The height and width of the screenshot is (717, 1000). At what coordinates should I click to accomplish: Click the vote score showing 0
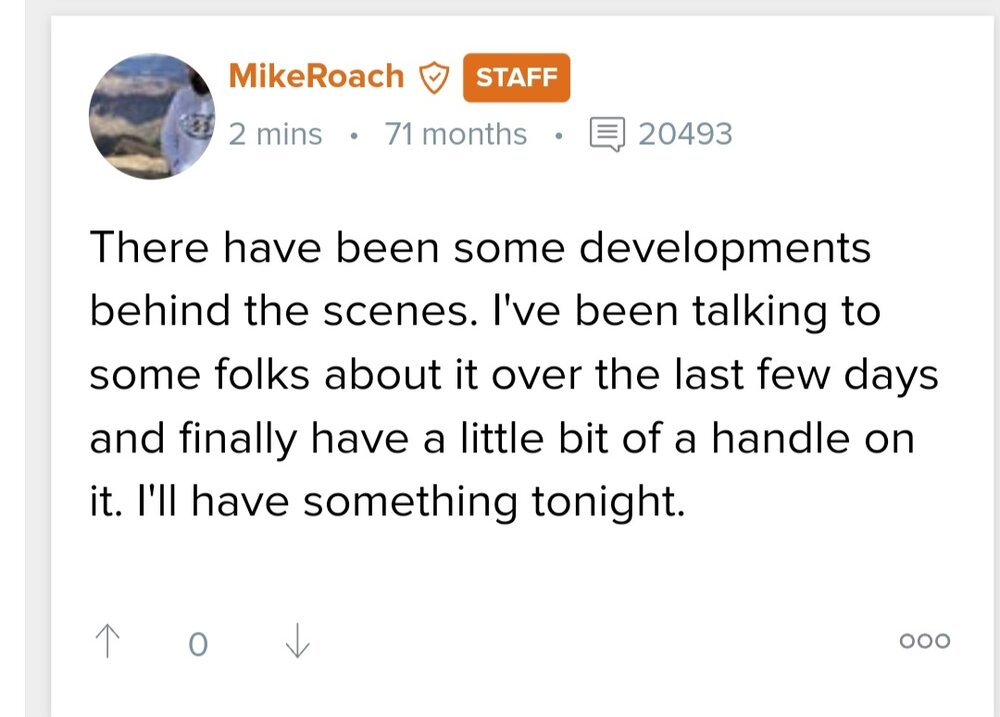[x=198, y=645]
